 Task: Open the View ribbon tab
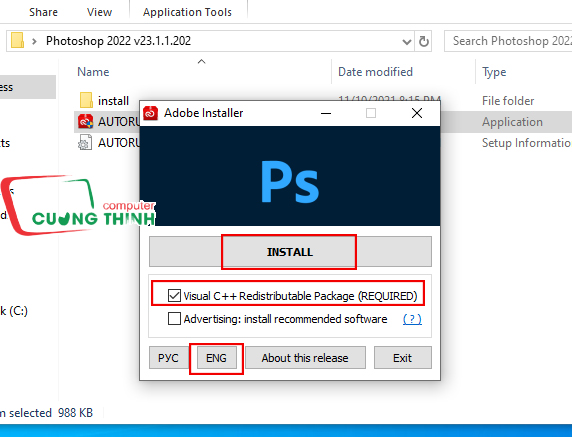[x=99, y=12]
